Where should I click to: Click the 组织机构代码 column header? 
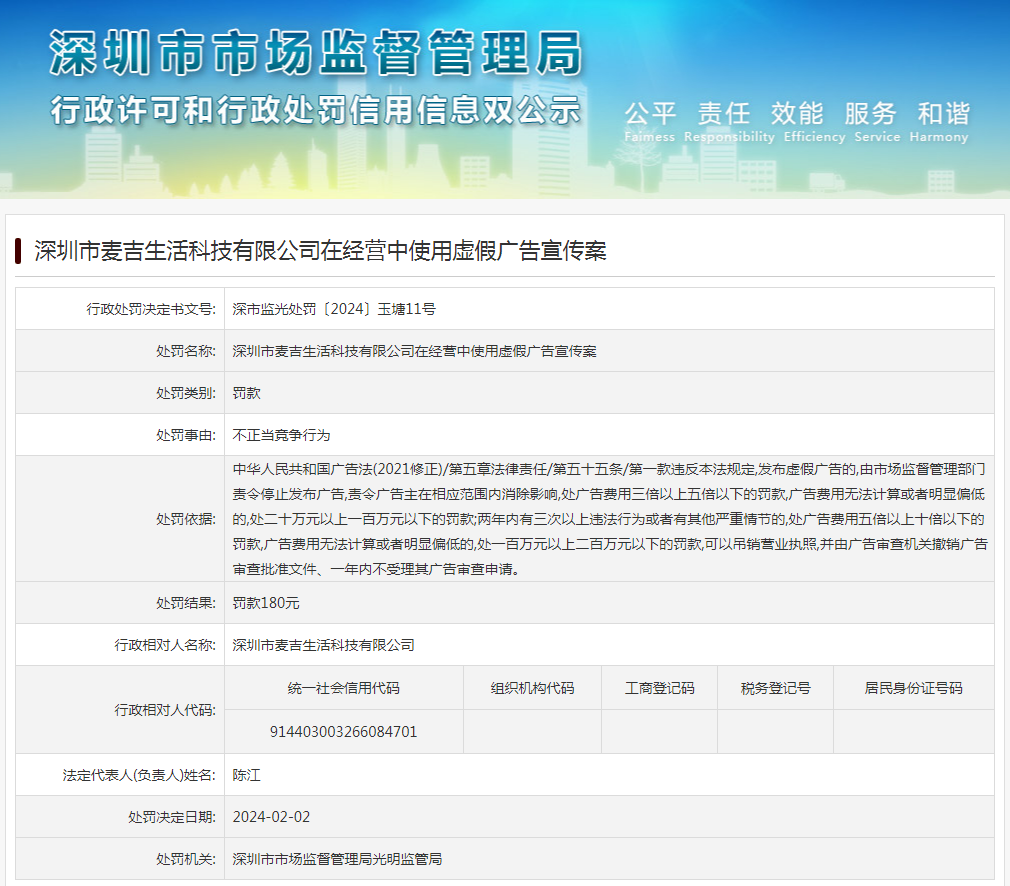pos(532,688)
